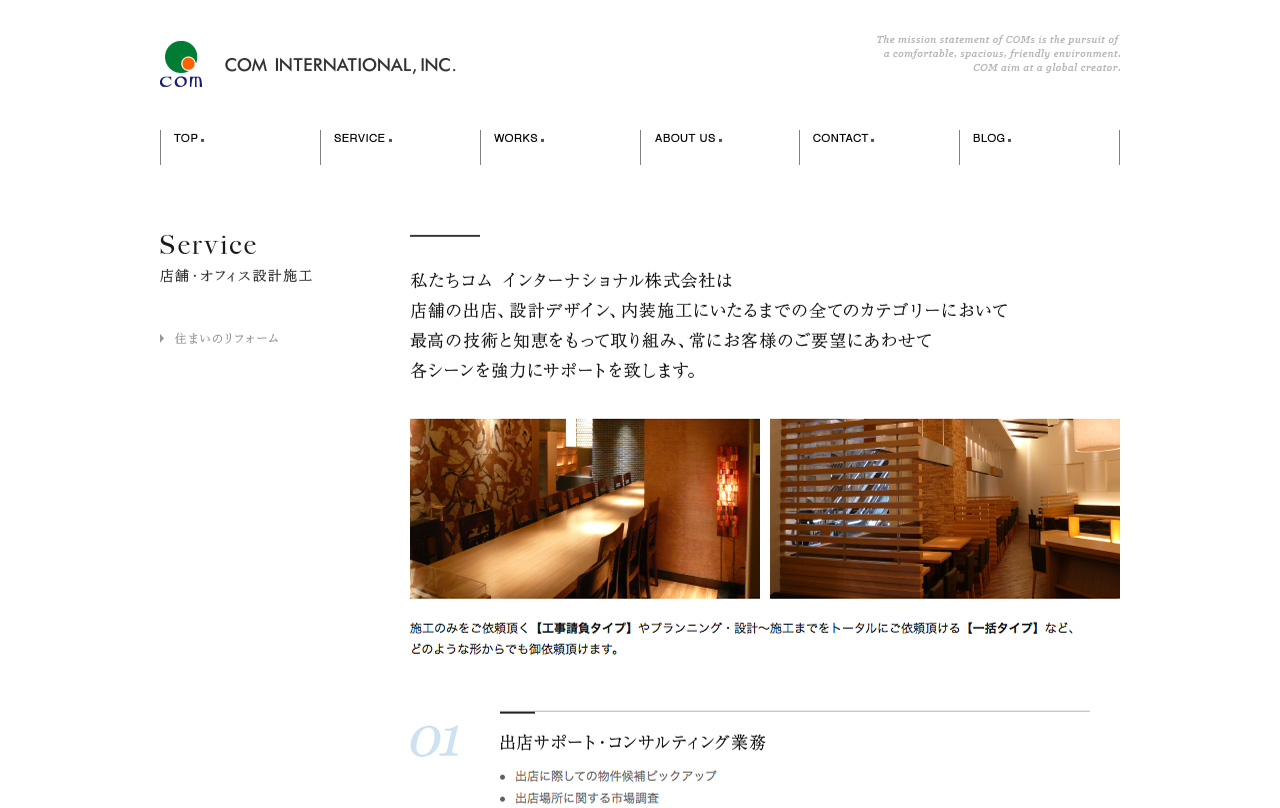Click the 店舗・オフィス設計施工 subtitle

(x=236, y=276)
